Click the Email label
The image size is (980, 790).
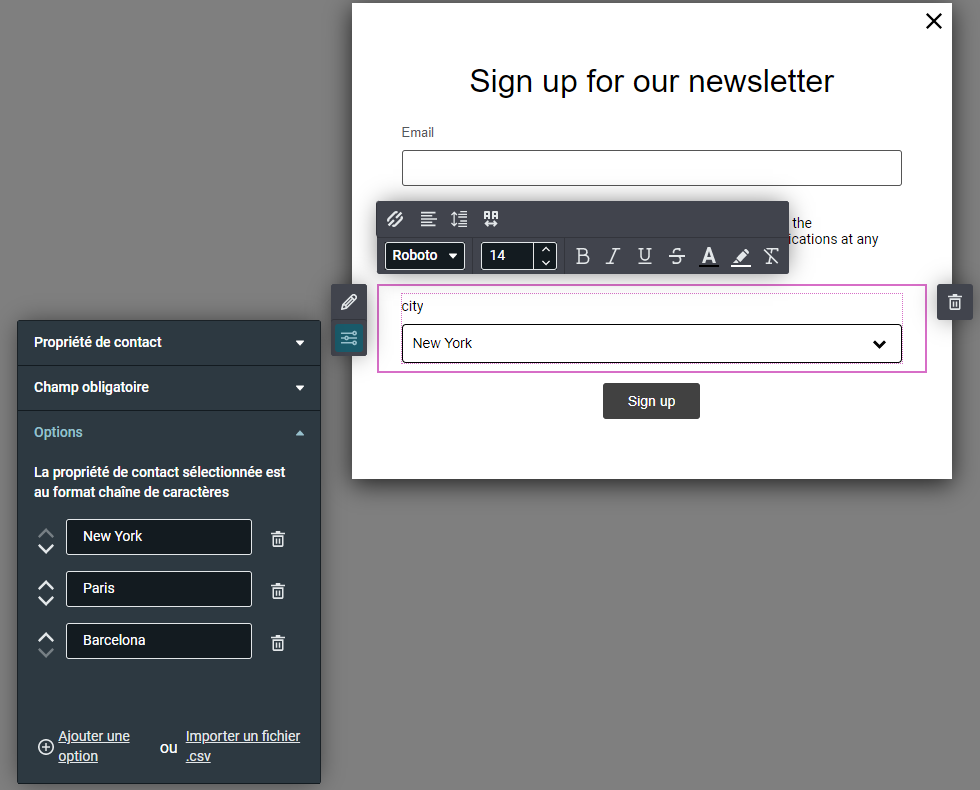pyautogui.click(x=418, y=132)
